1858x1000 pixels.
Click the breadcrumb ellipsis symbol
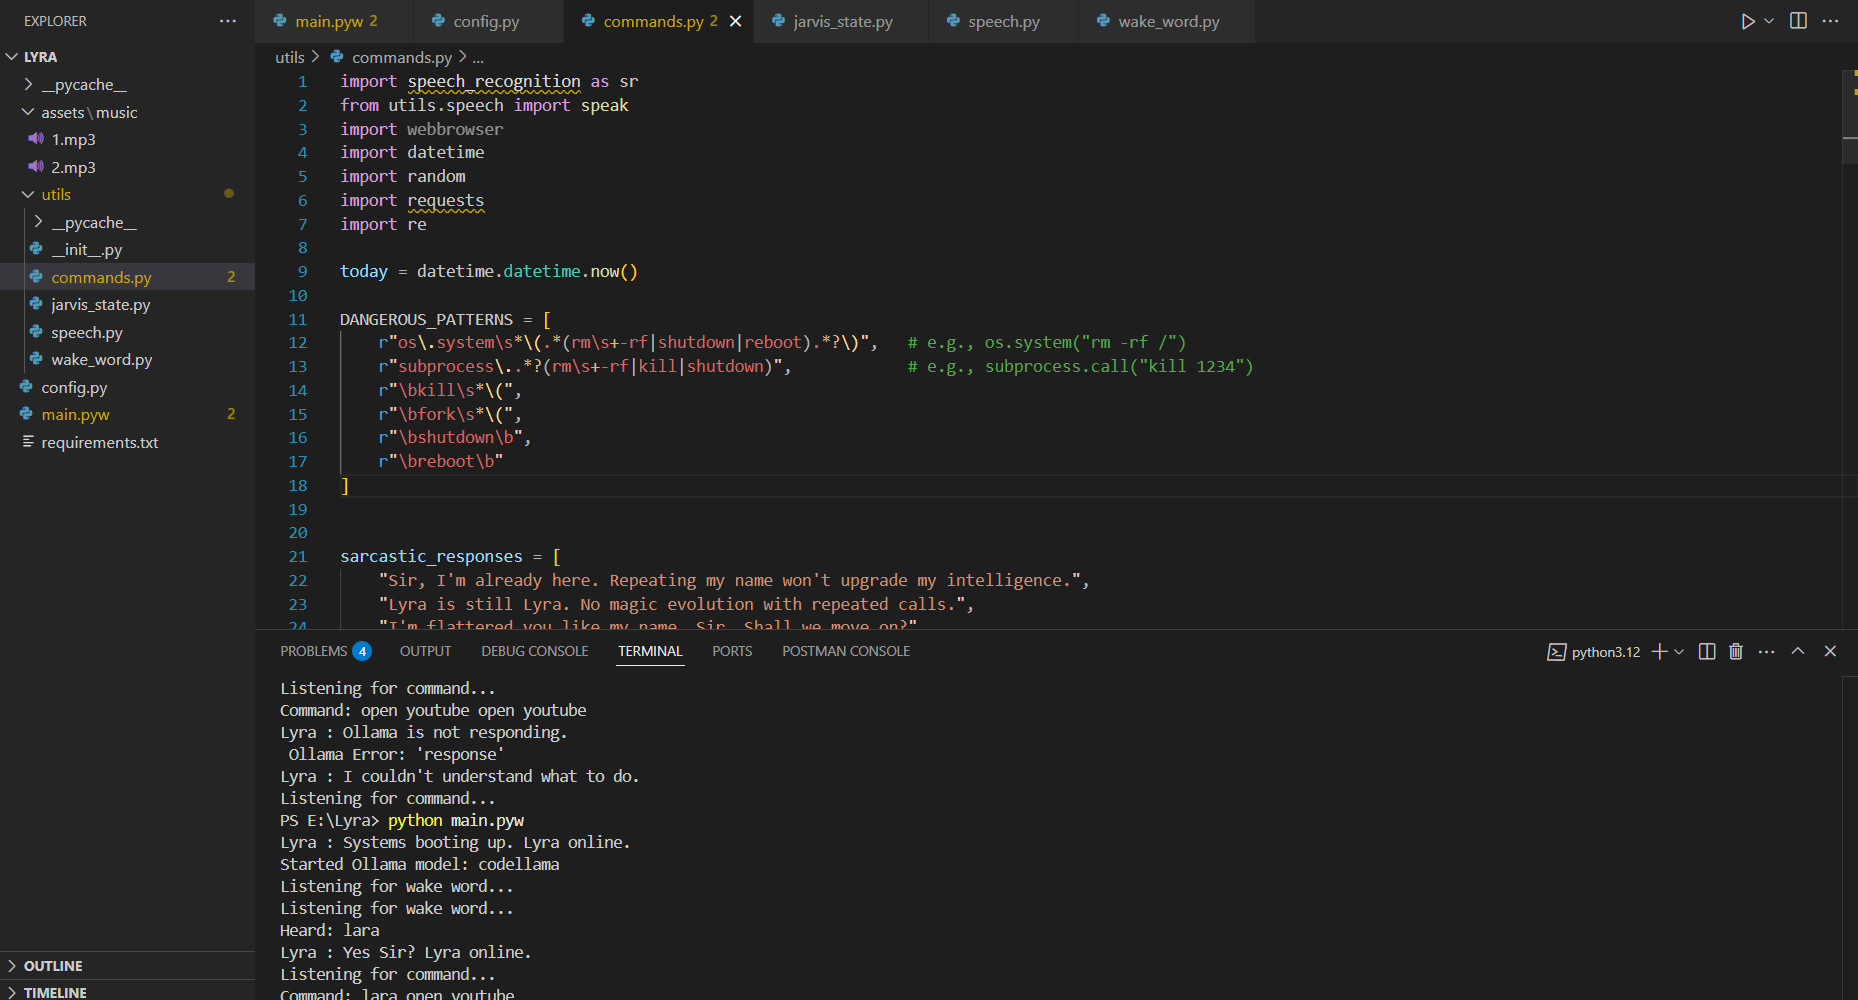[478, 57]
